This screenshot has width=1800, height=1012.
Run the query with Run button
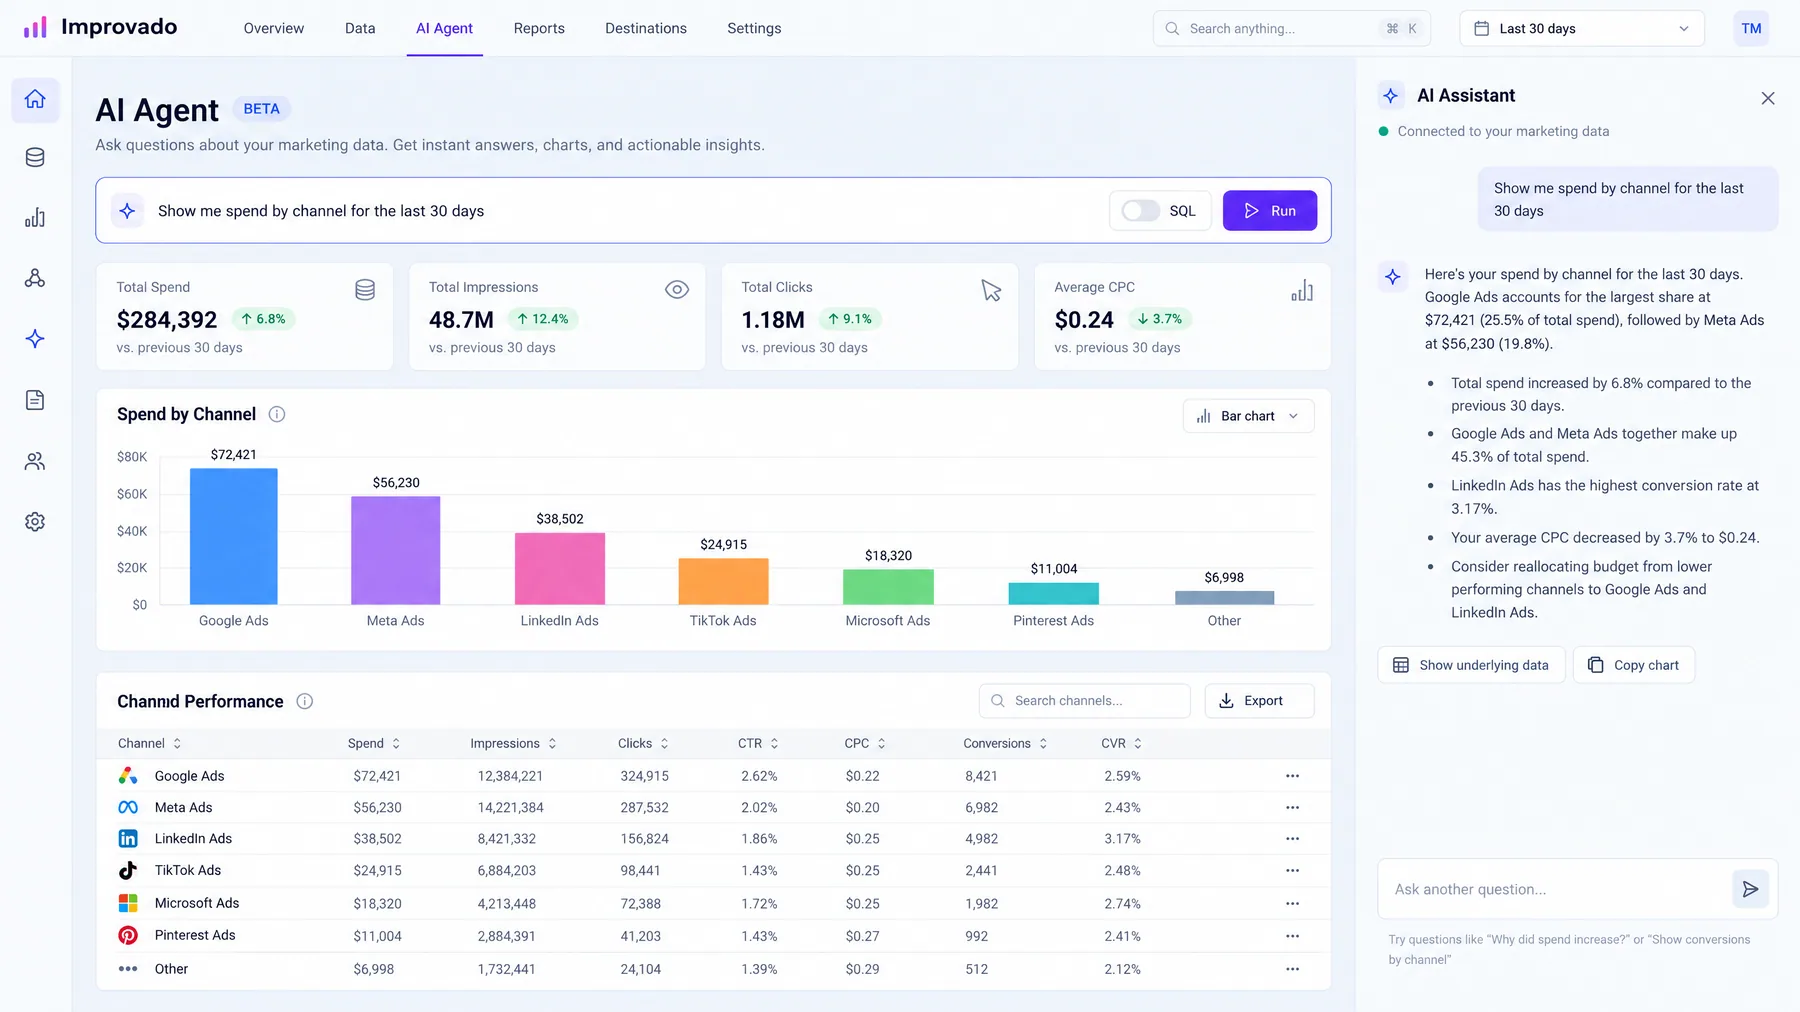coord(1270,211)
